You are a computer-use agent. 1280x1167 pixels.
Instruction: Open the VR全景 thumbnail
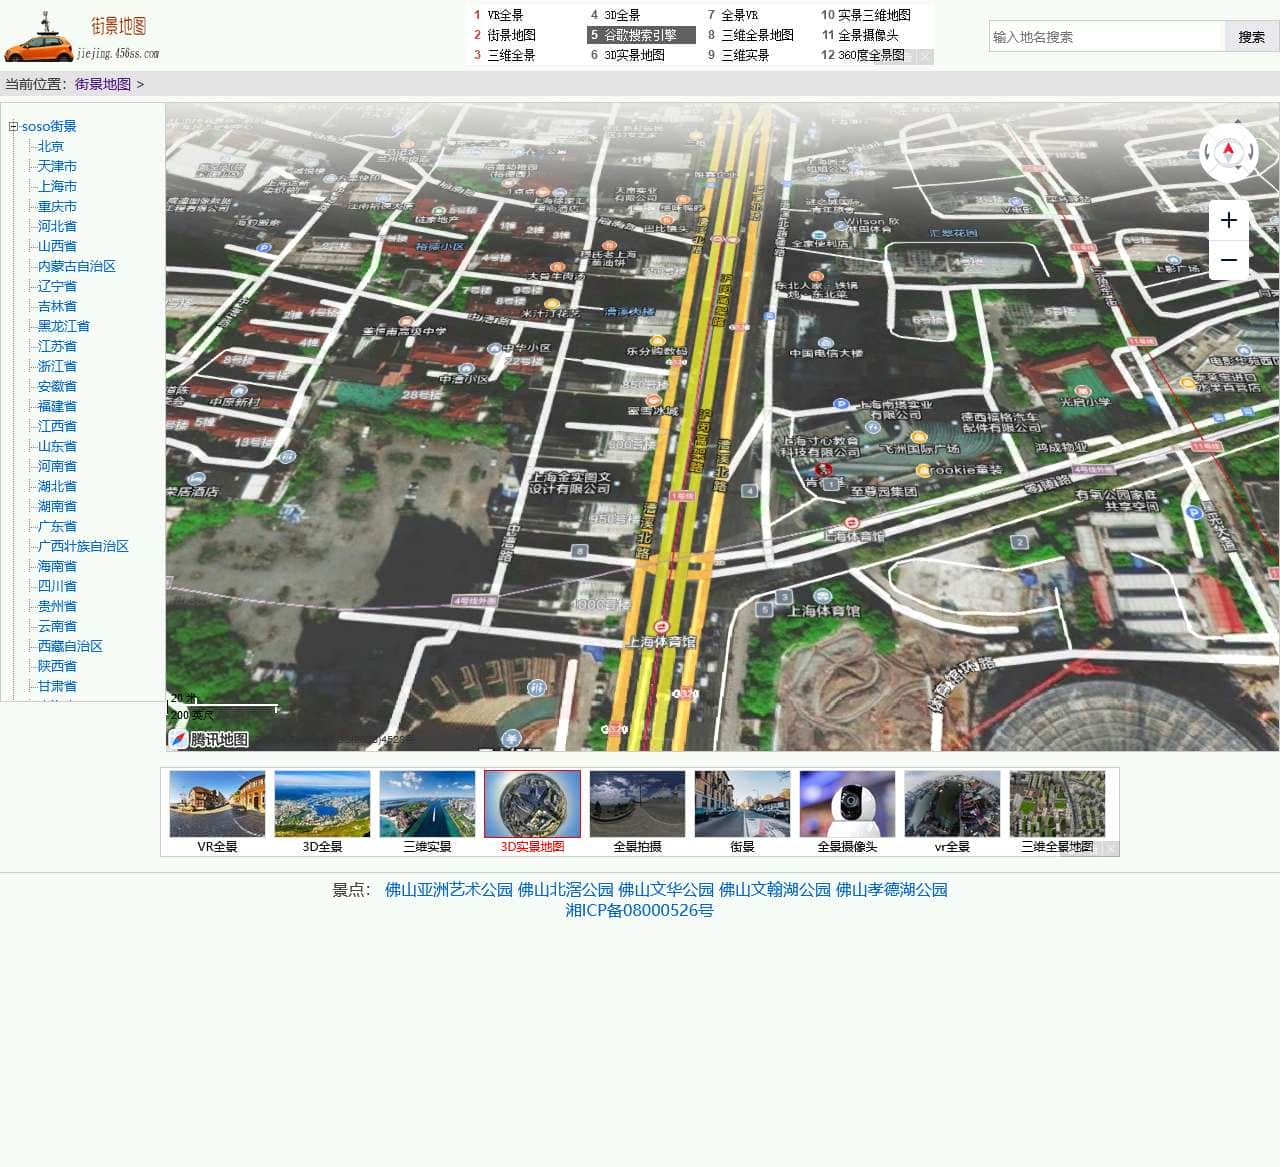217,804
